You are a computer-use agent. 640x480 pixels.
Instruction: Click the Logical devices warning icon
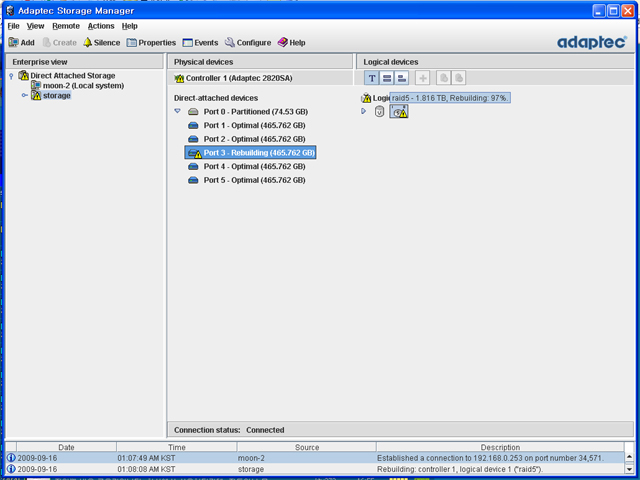(x=366, y=98)
